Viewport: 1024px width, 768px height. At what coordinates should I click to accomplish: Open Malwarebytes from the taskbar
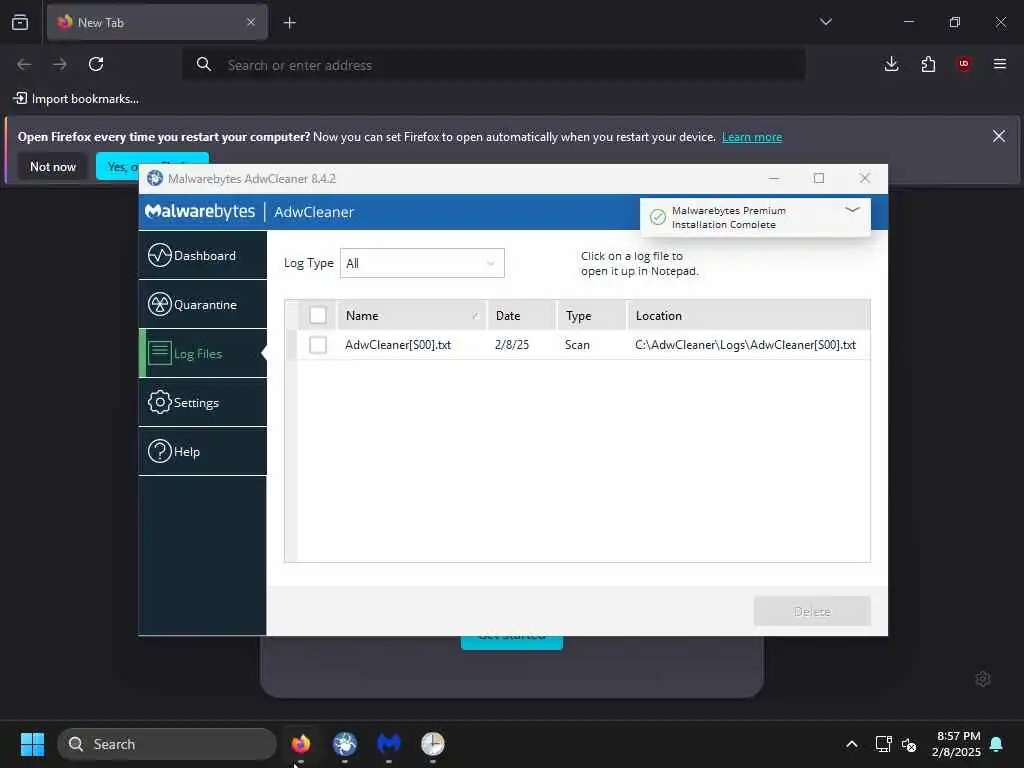tap(389, 744)
